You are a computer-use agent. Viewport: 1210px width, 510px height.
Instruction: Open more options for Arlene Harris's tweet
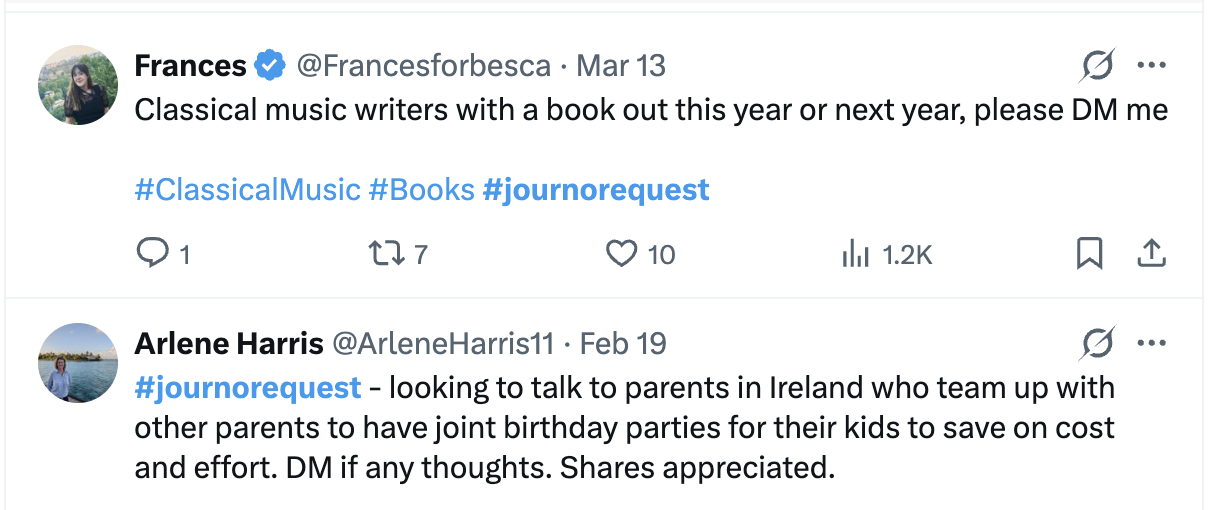[x=1152, y=345]
